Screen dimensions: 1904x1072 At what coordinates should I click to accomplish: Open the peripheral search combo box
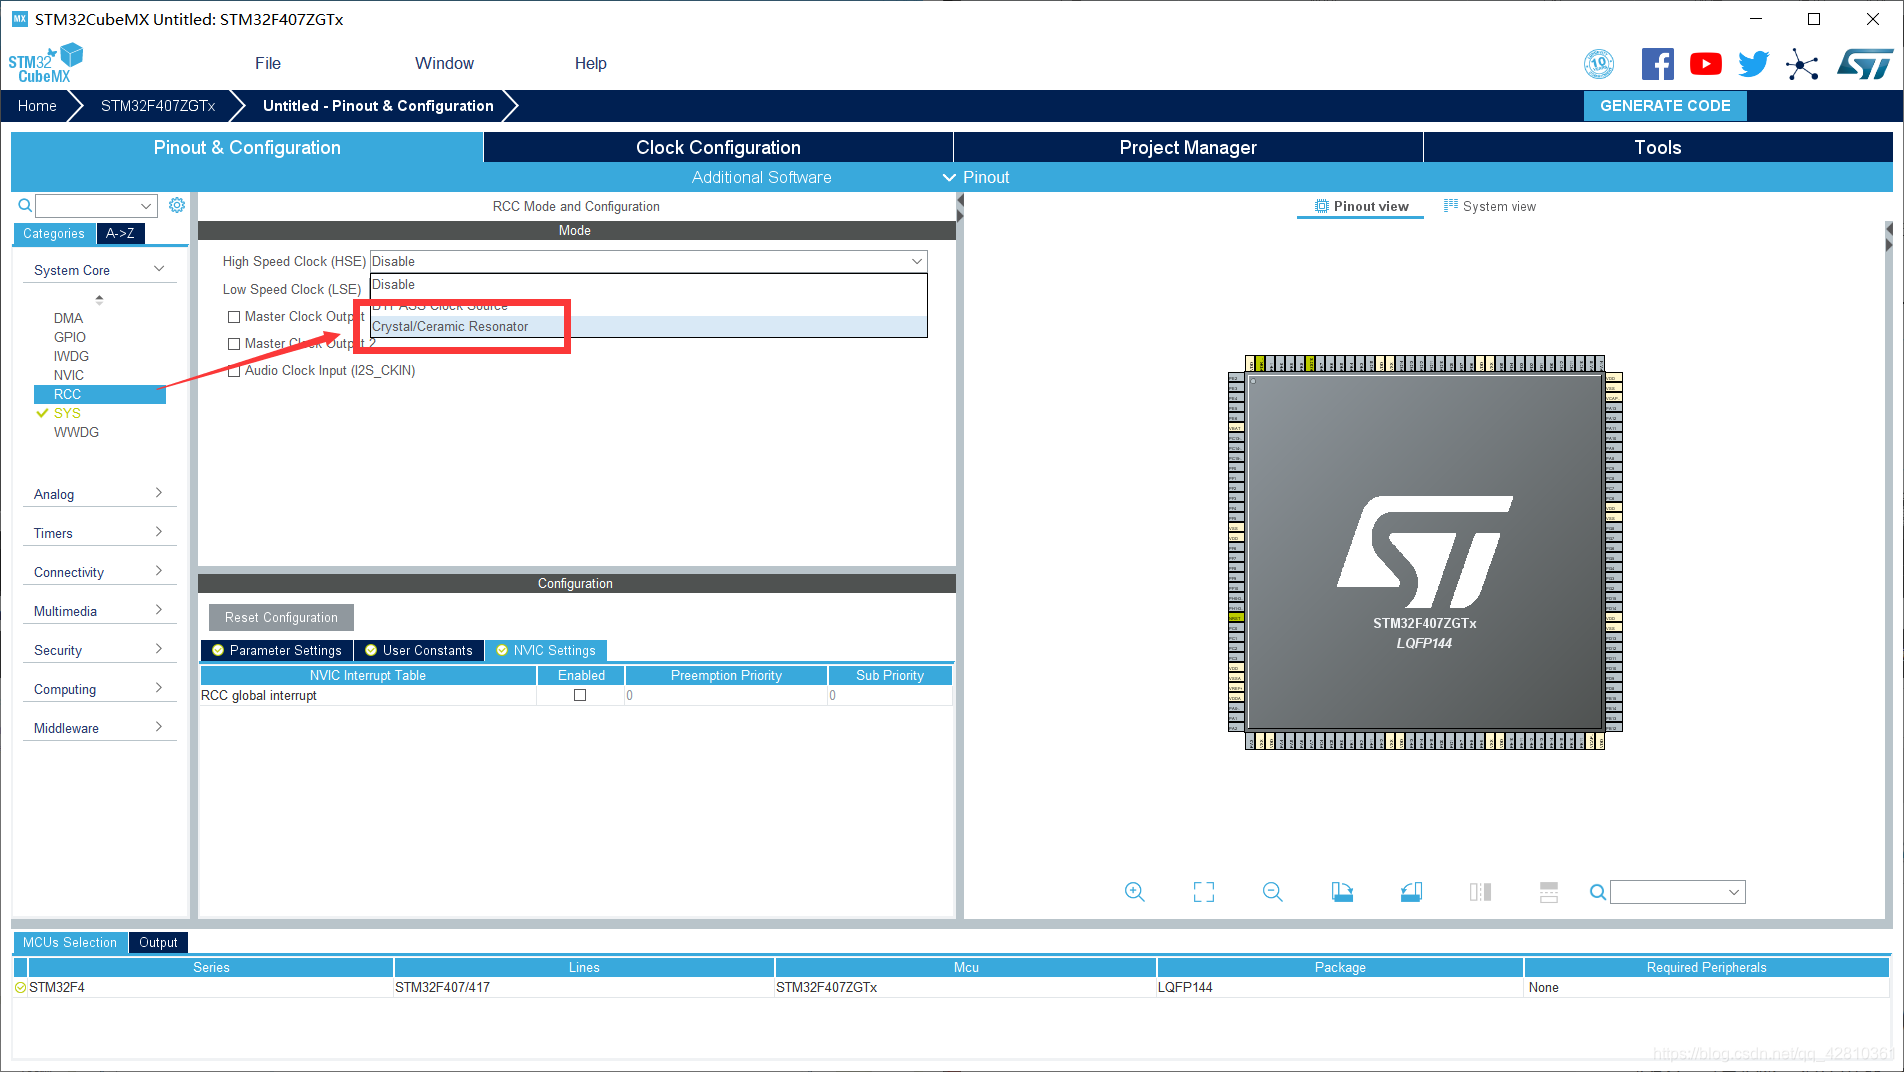point(96,206)
